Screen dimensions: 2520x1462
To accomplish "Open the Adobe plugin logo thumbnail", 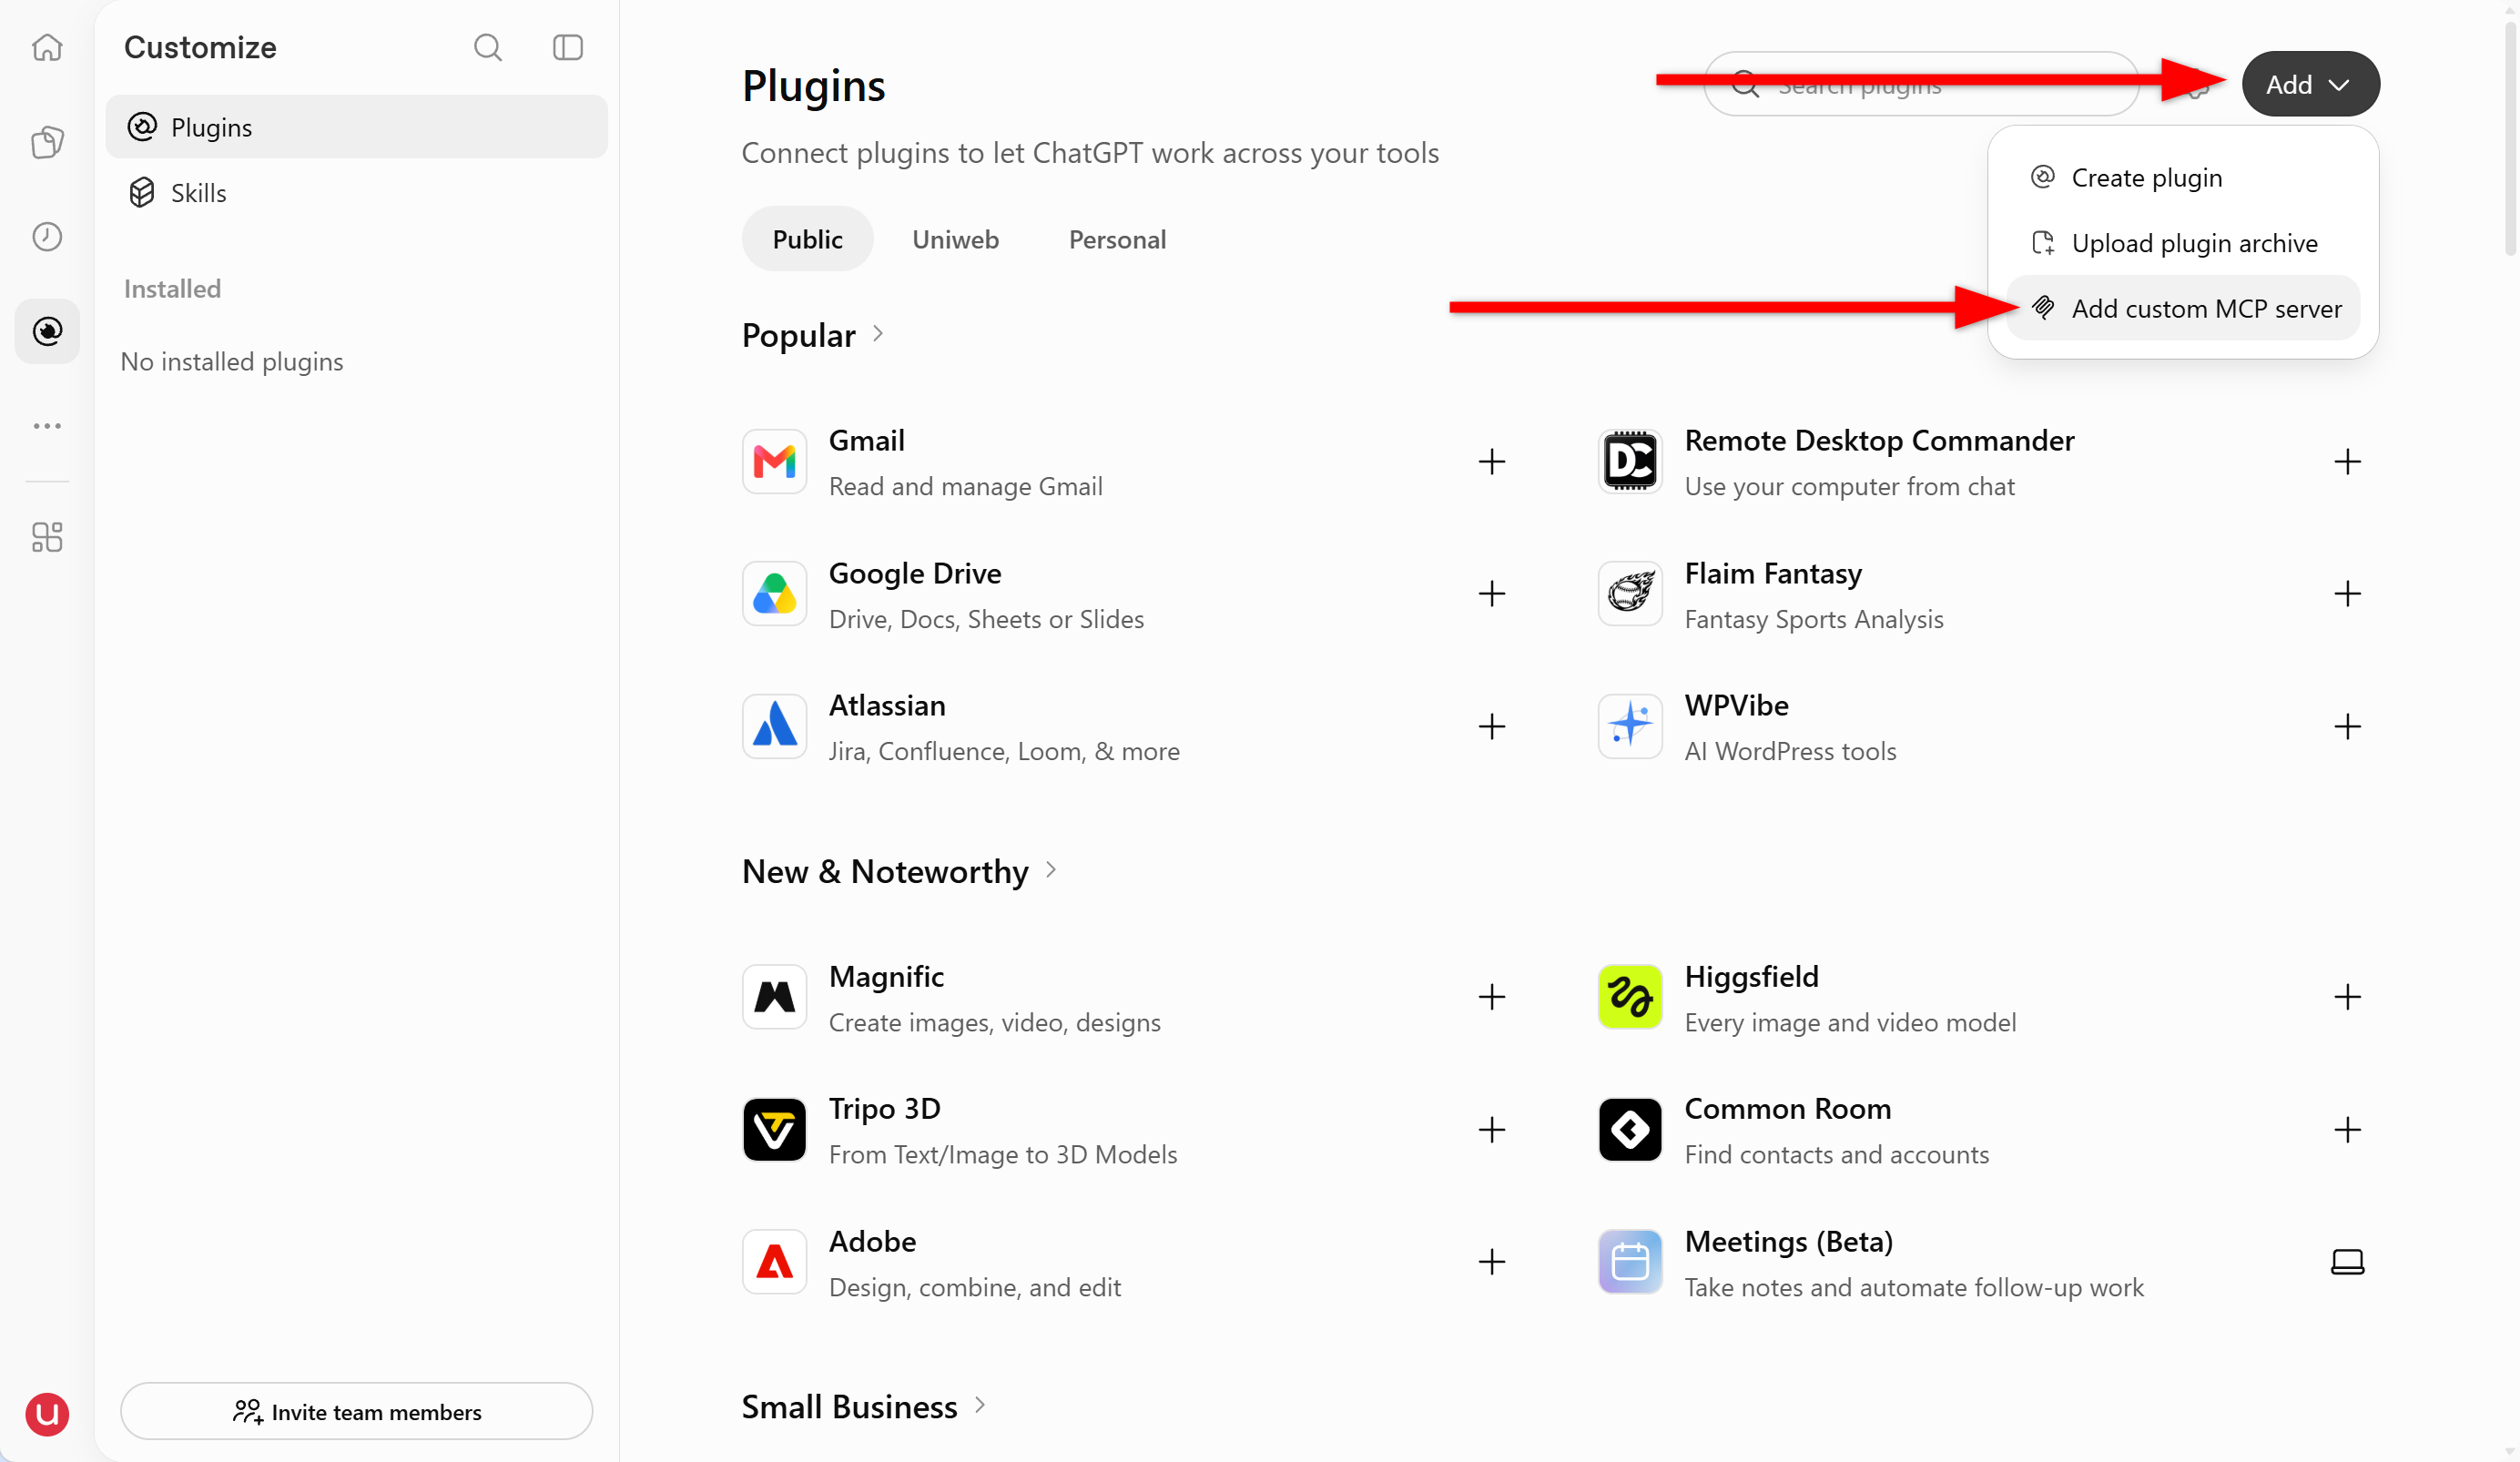I will (774, 1262).
